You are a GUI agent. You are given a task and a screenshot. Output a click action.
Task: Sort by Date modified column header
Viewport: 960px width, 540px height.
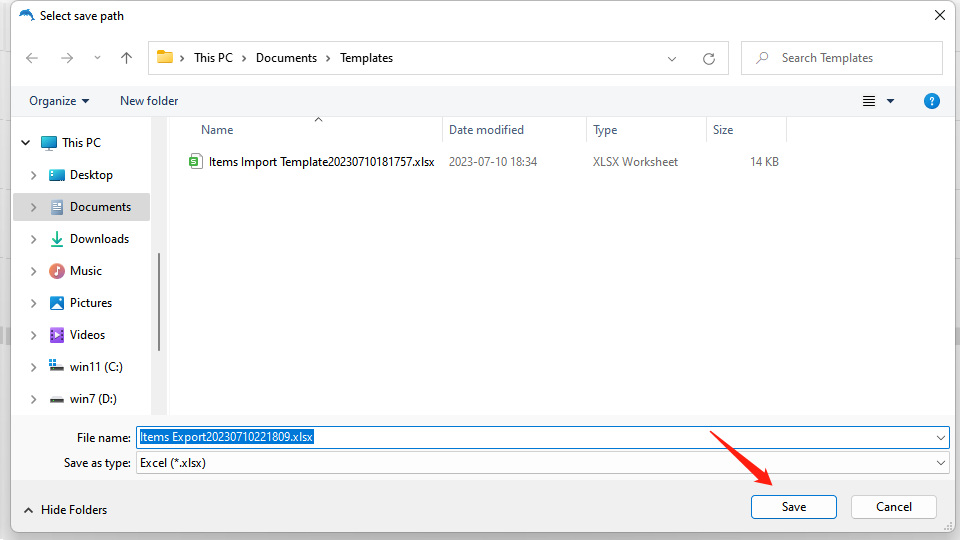click(x=487, y=130)
